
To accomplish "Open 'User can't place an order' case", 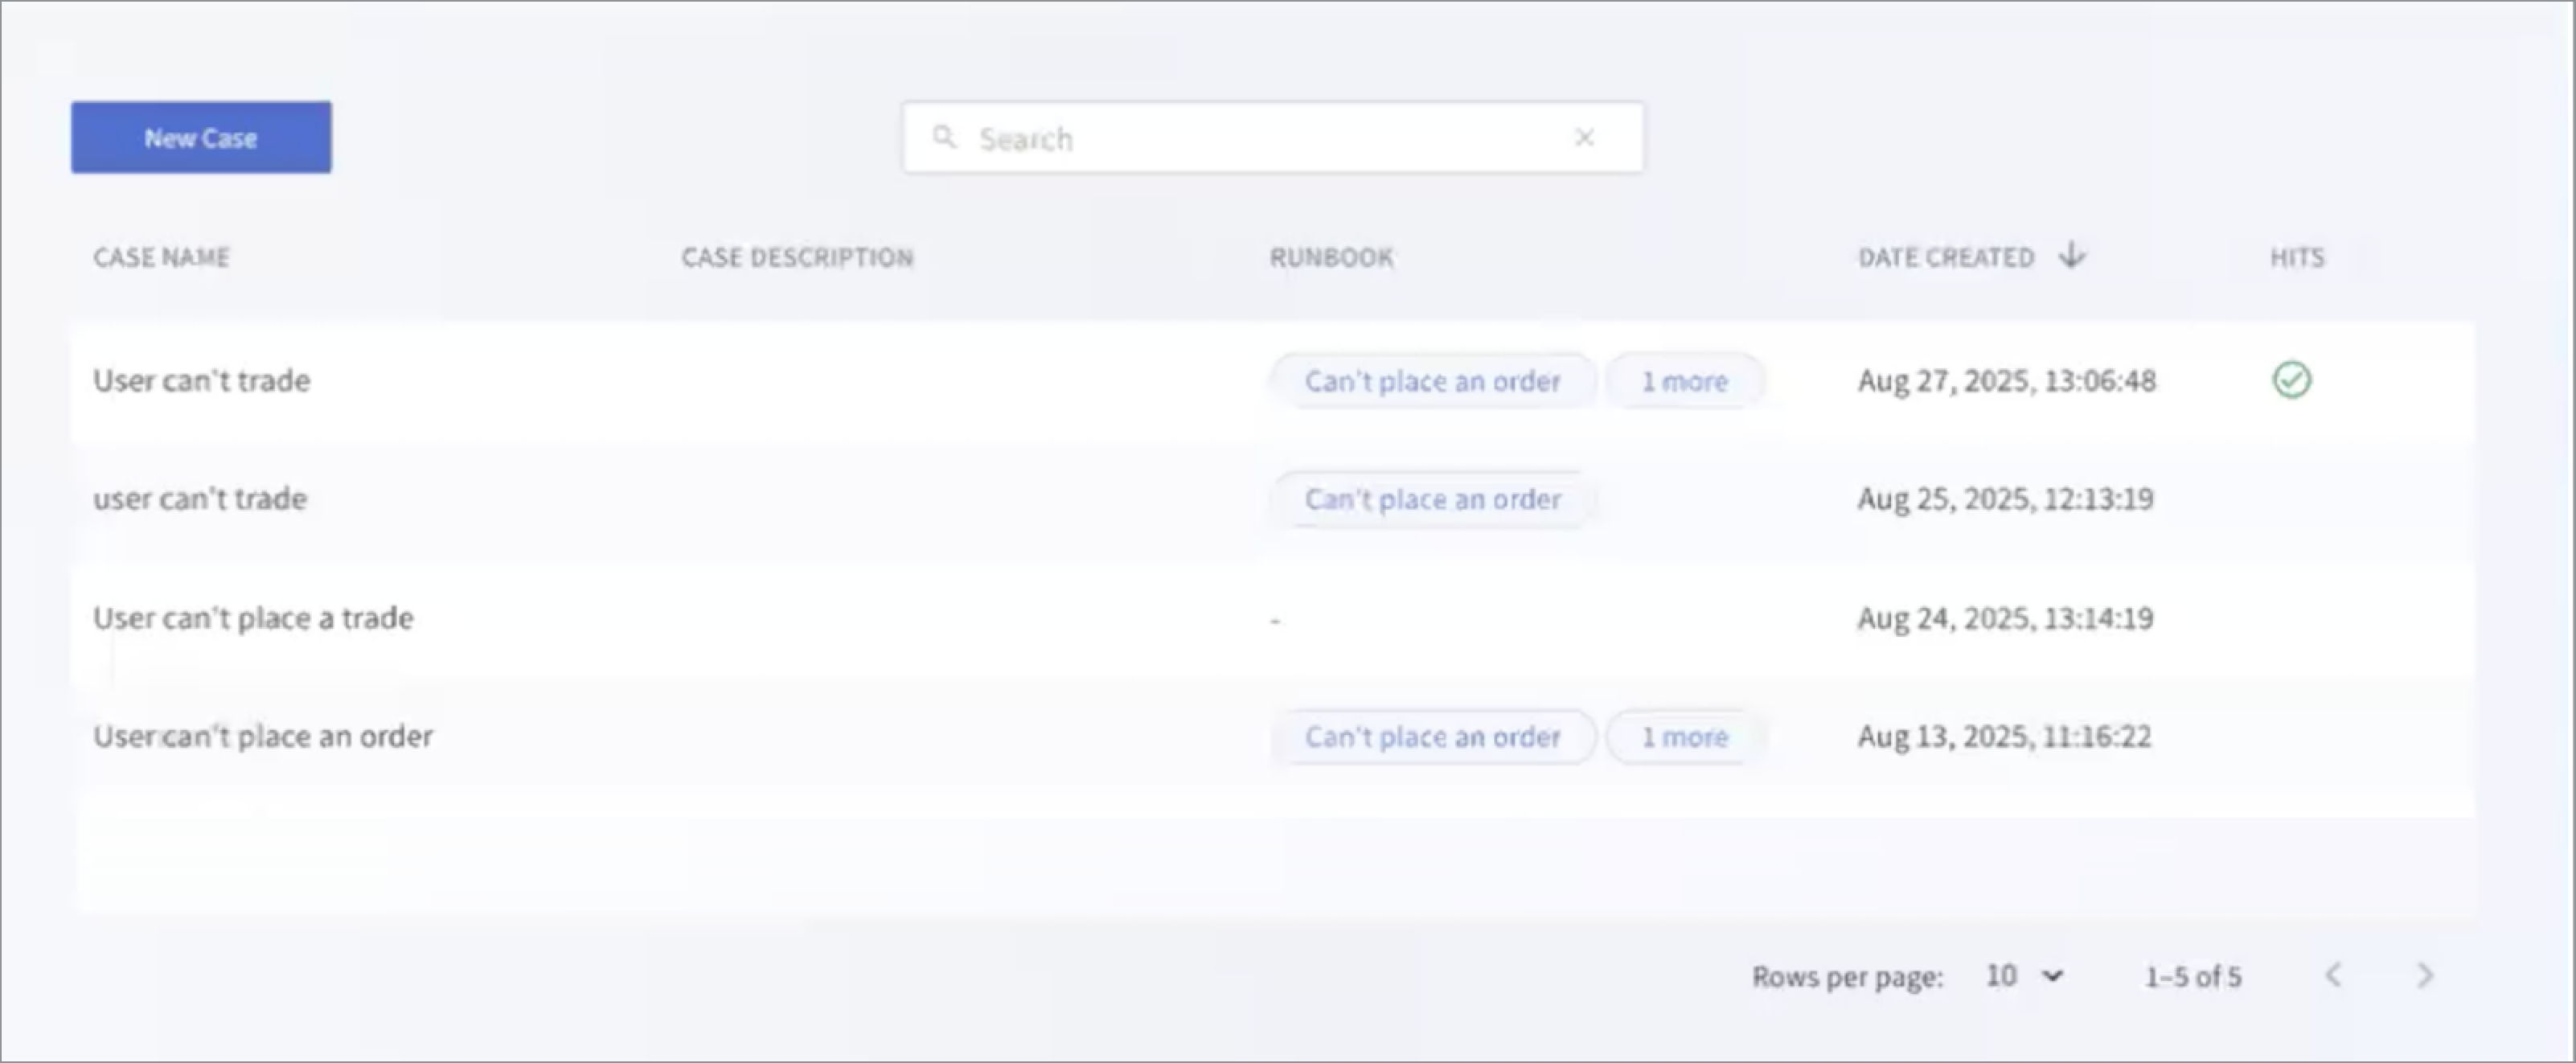I will tap(263, 736).
